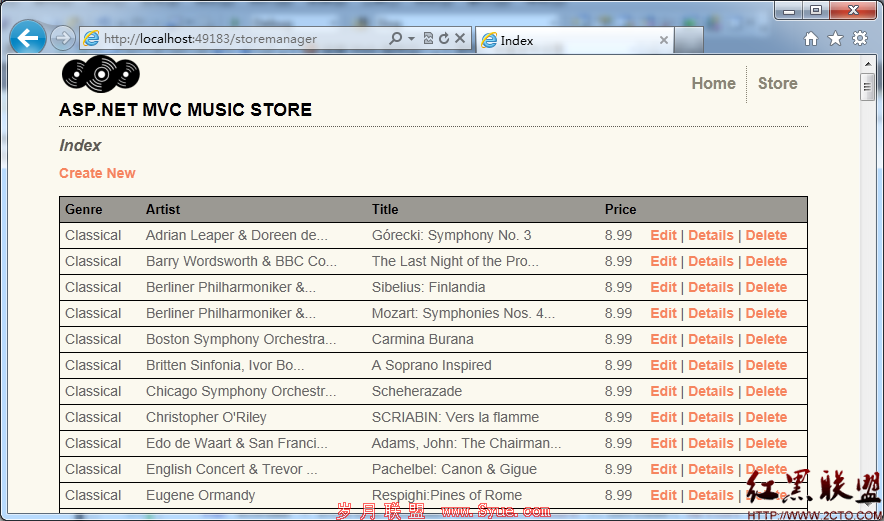Open Details for A Soprano Inspired
Screen dimensions: 884x521
coord(711,365)
